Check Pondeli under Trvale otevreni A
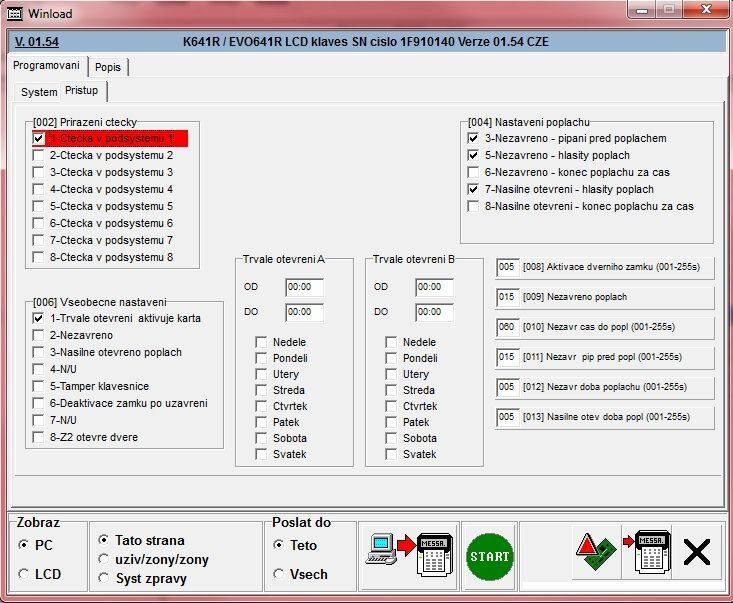733x603 pixels. (261, 358)
